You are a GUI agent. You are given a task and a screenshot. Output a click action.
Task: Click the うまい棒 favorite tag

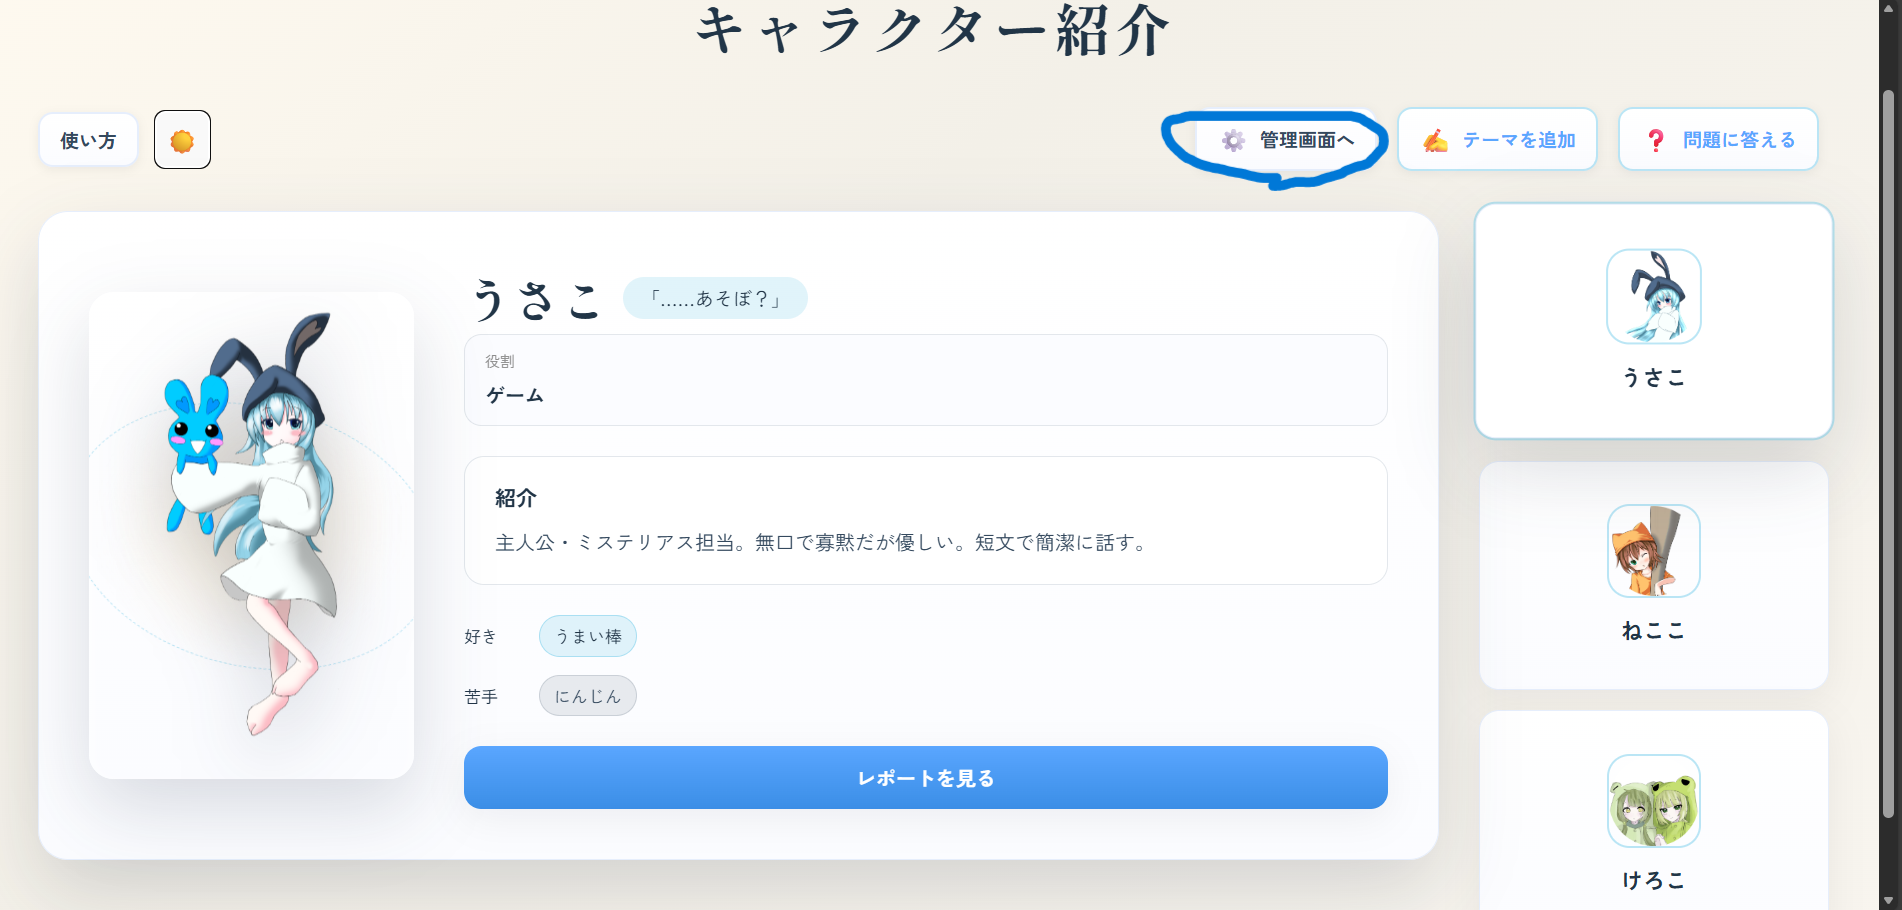[x=588, y=636]
